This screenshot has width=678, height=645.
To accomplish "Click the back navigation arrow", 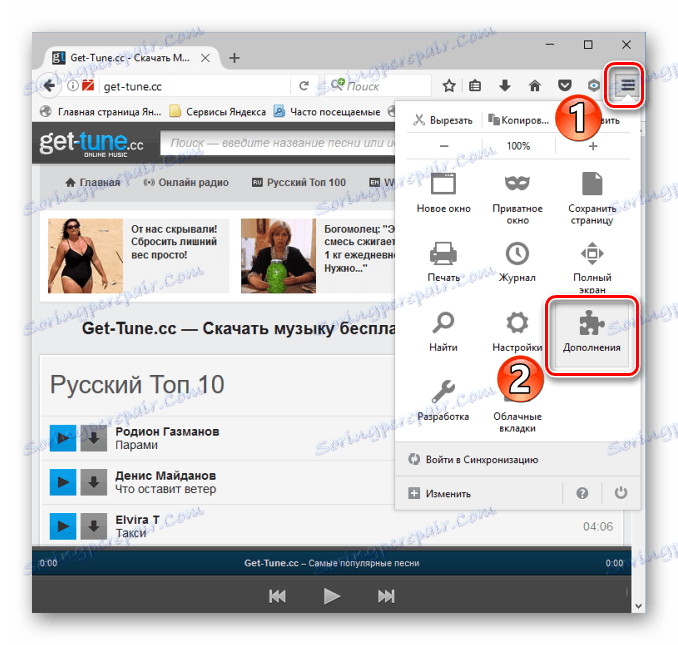I will point(49,86).
